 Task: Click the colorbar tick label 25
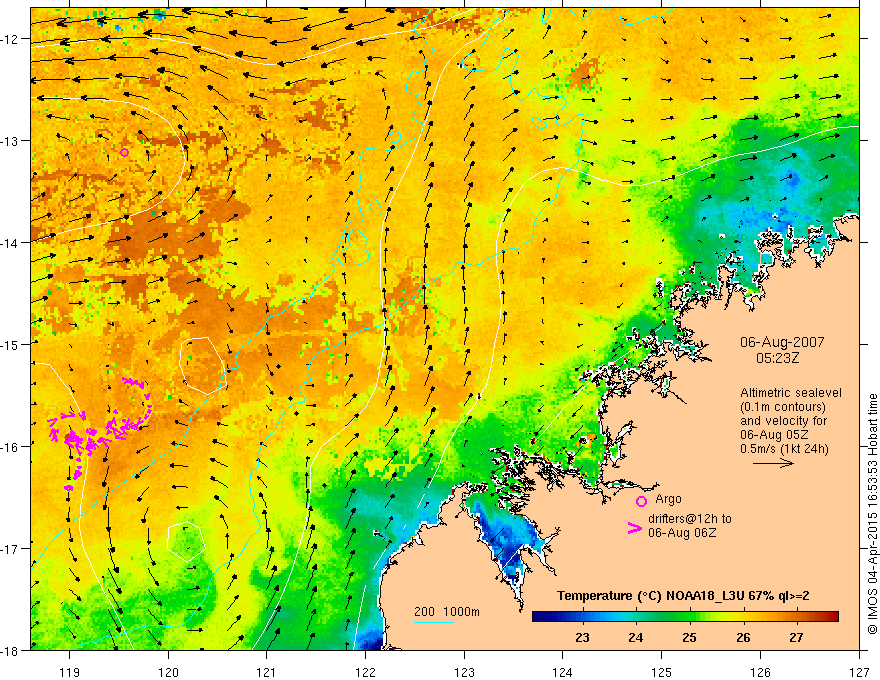(689, 637)
